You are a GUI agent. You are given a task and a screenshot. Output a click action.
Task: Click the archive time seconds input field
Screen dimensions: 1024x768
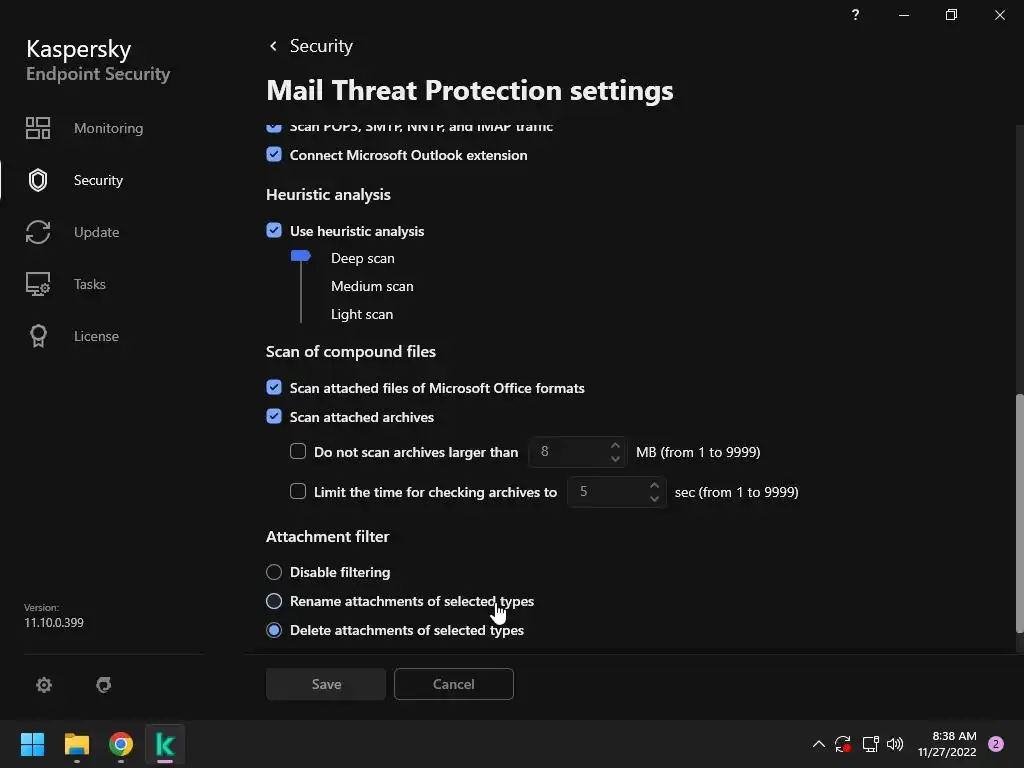pos(616,492)
